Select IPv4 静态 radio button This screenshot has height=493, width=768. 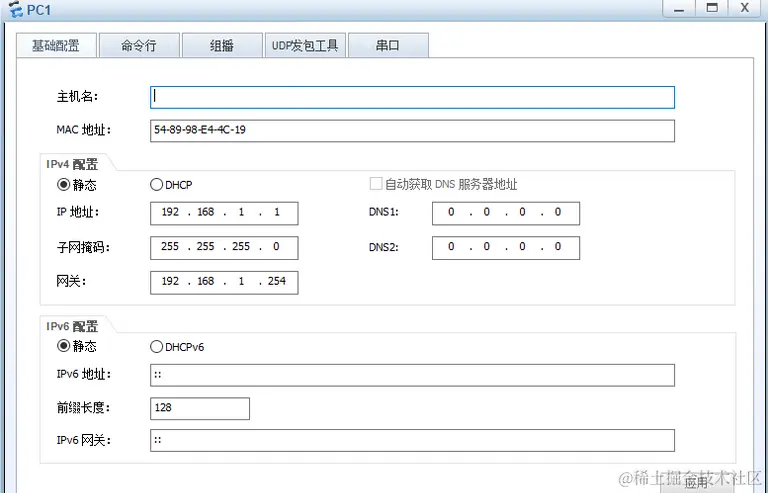click(x=63, y=185)
